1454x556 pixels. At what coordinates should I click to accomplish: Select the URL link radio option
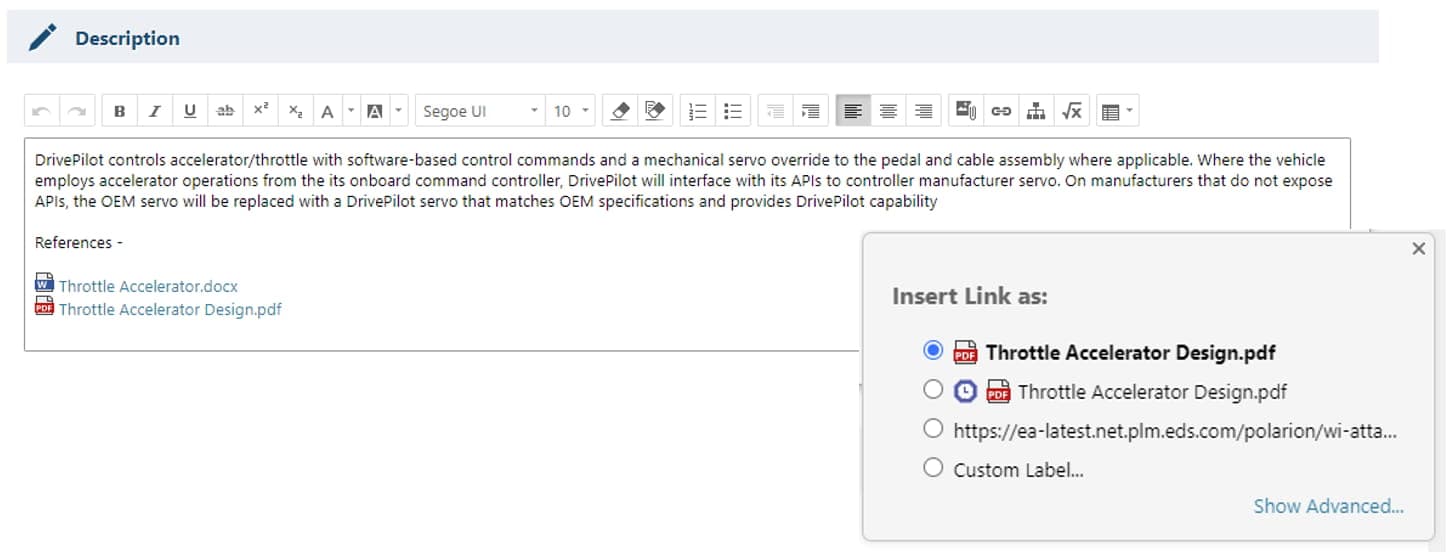[933, 429]
